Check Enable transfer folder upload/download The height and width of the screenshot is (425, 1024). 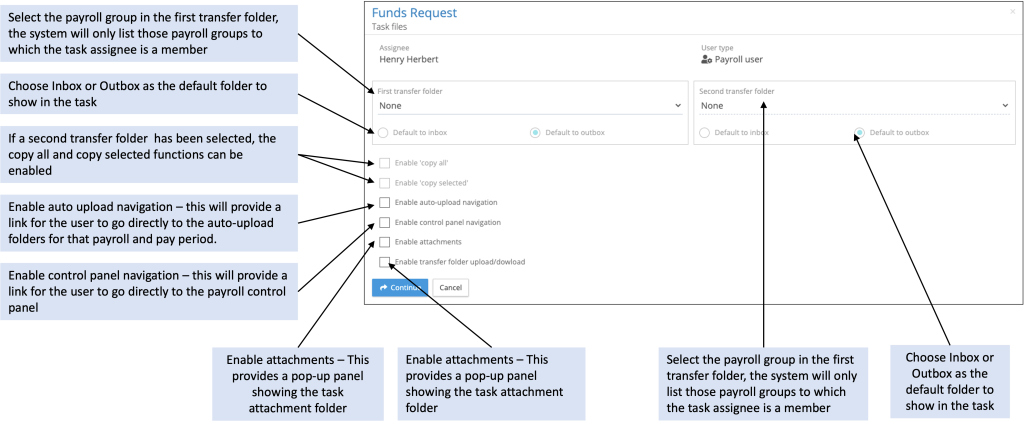[385, 262]
